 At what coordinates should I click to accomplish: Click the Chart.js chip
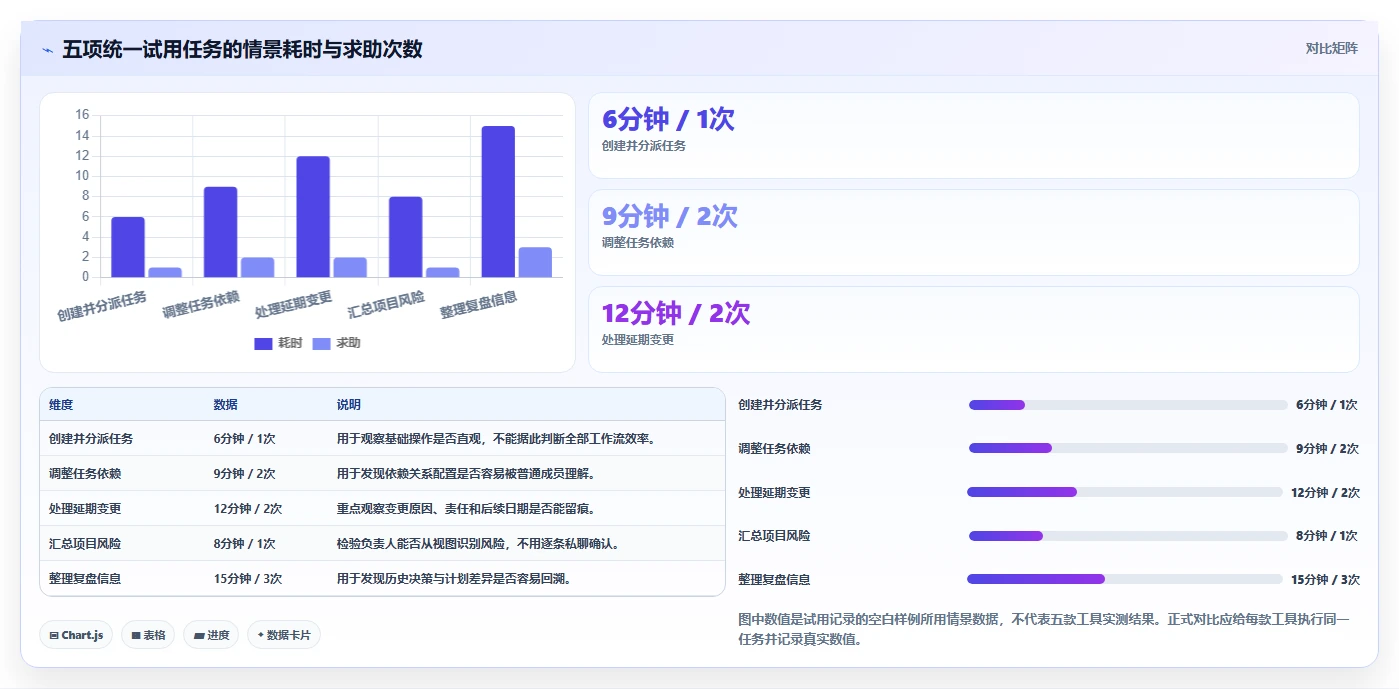click(x=76, y=635)
